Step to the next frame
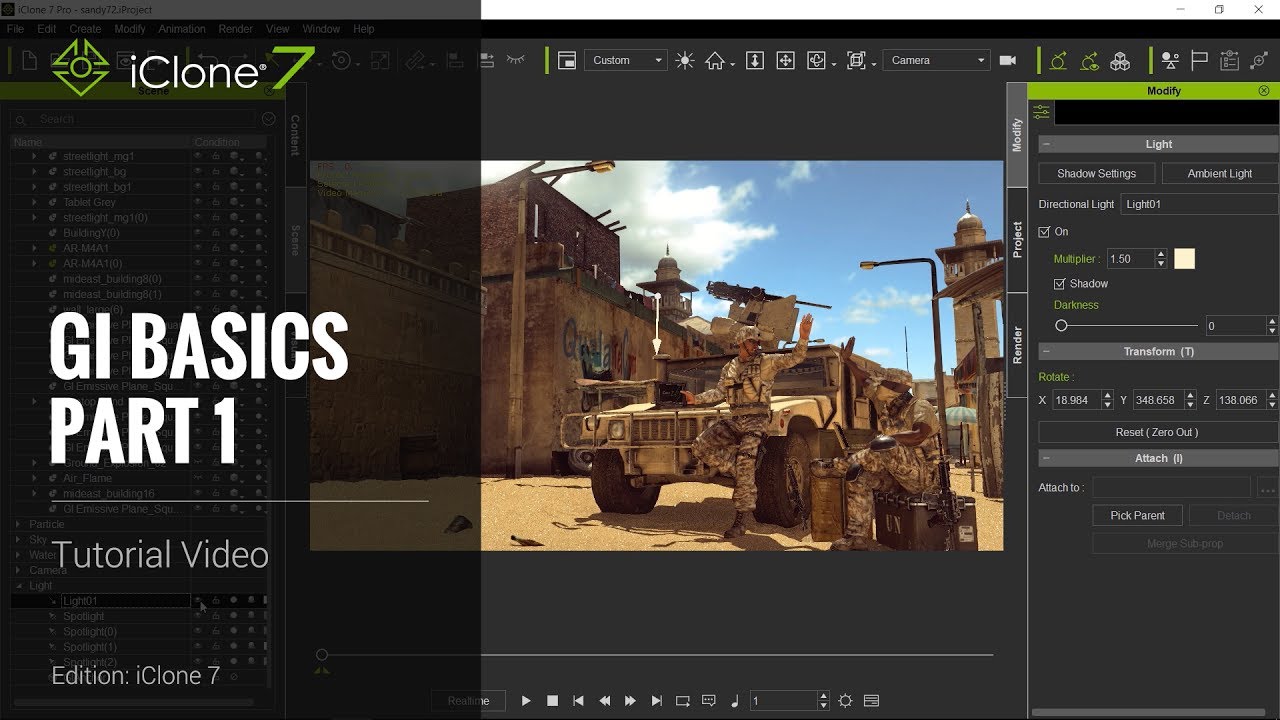This screenshot has width=1280, height=720. pyautogui.click(x=630, y=701)
